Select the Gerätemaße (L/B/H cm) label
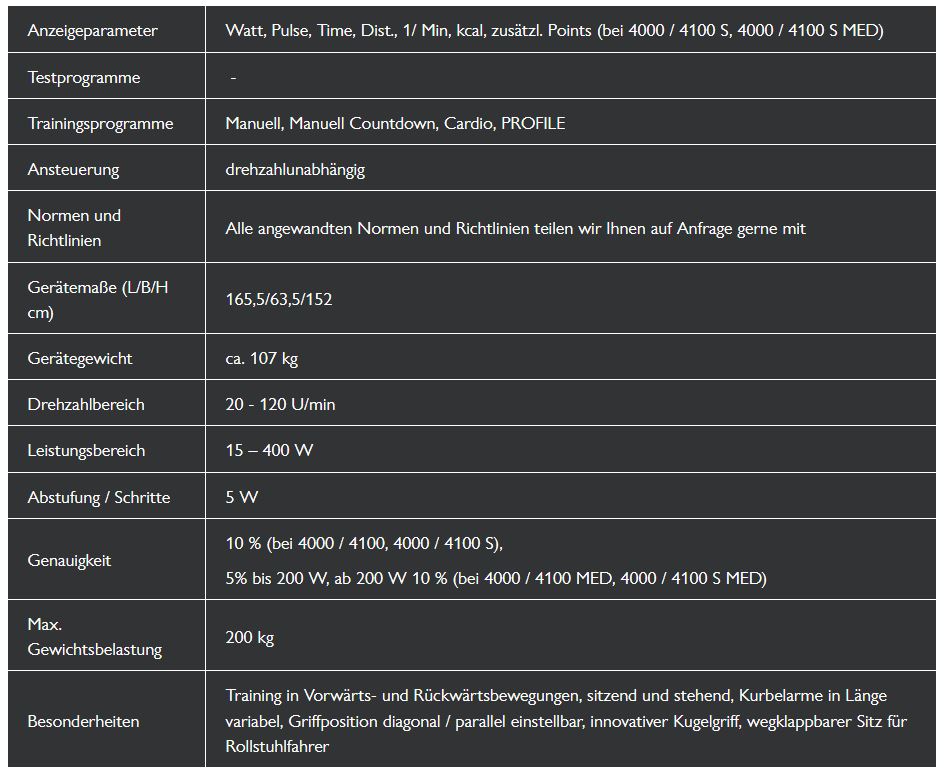This screenshot has height=773, width=945. 98,300
